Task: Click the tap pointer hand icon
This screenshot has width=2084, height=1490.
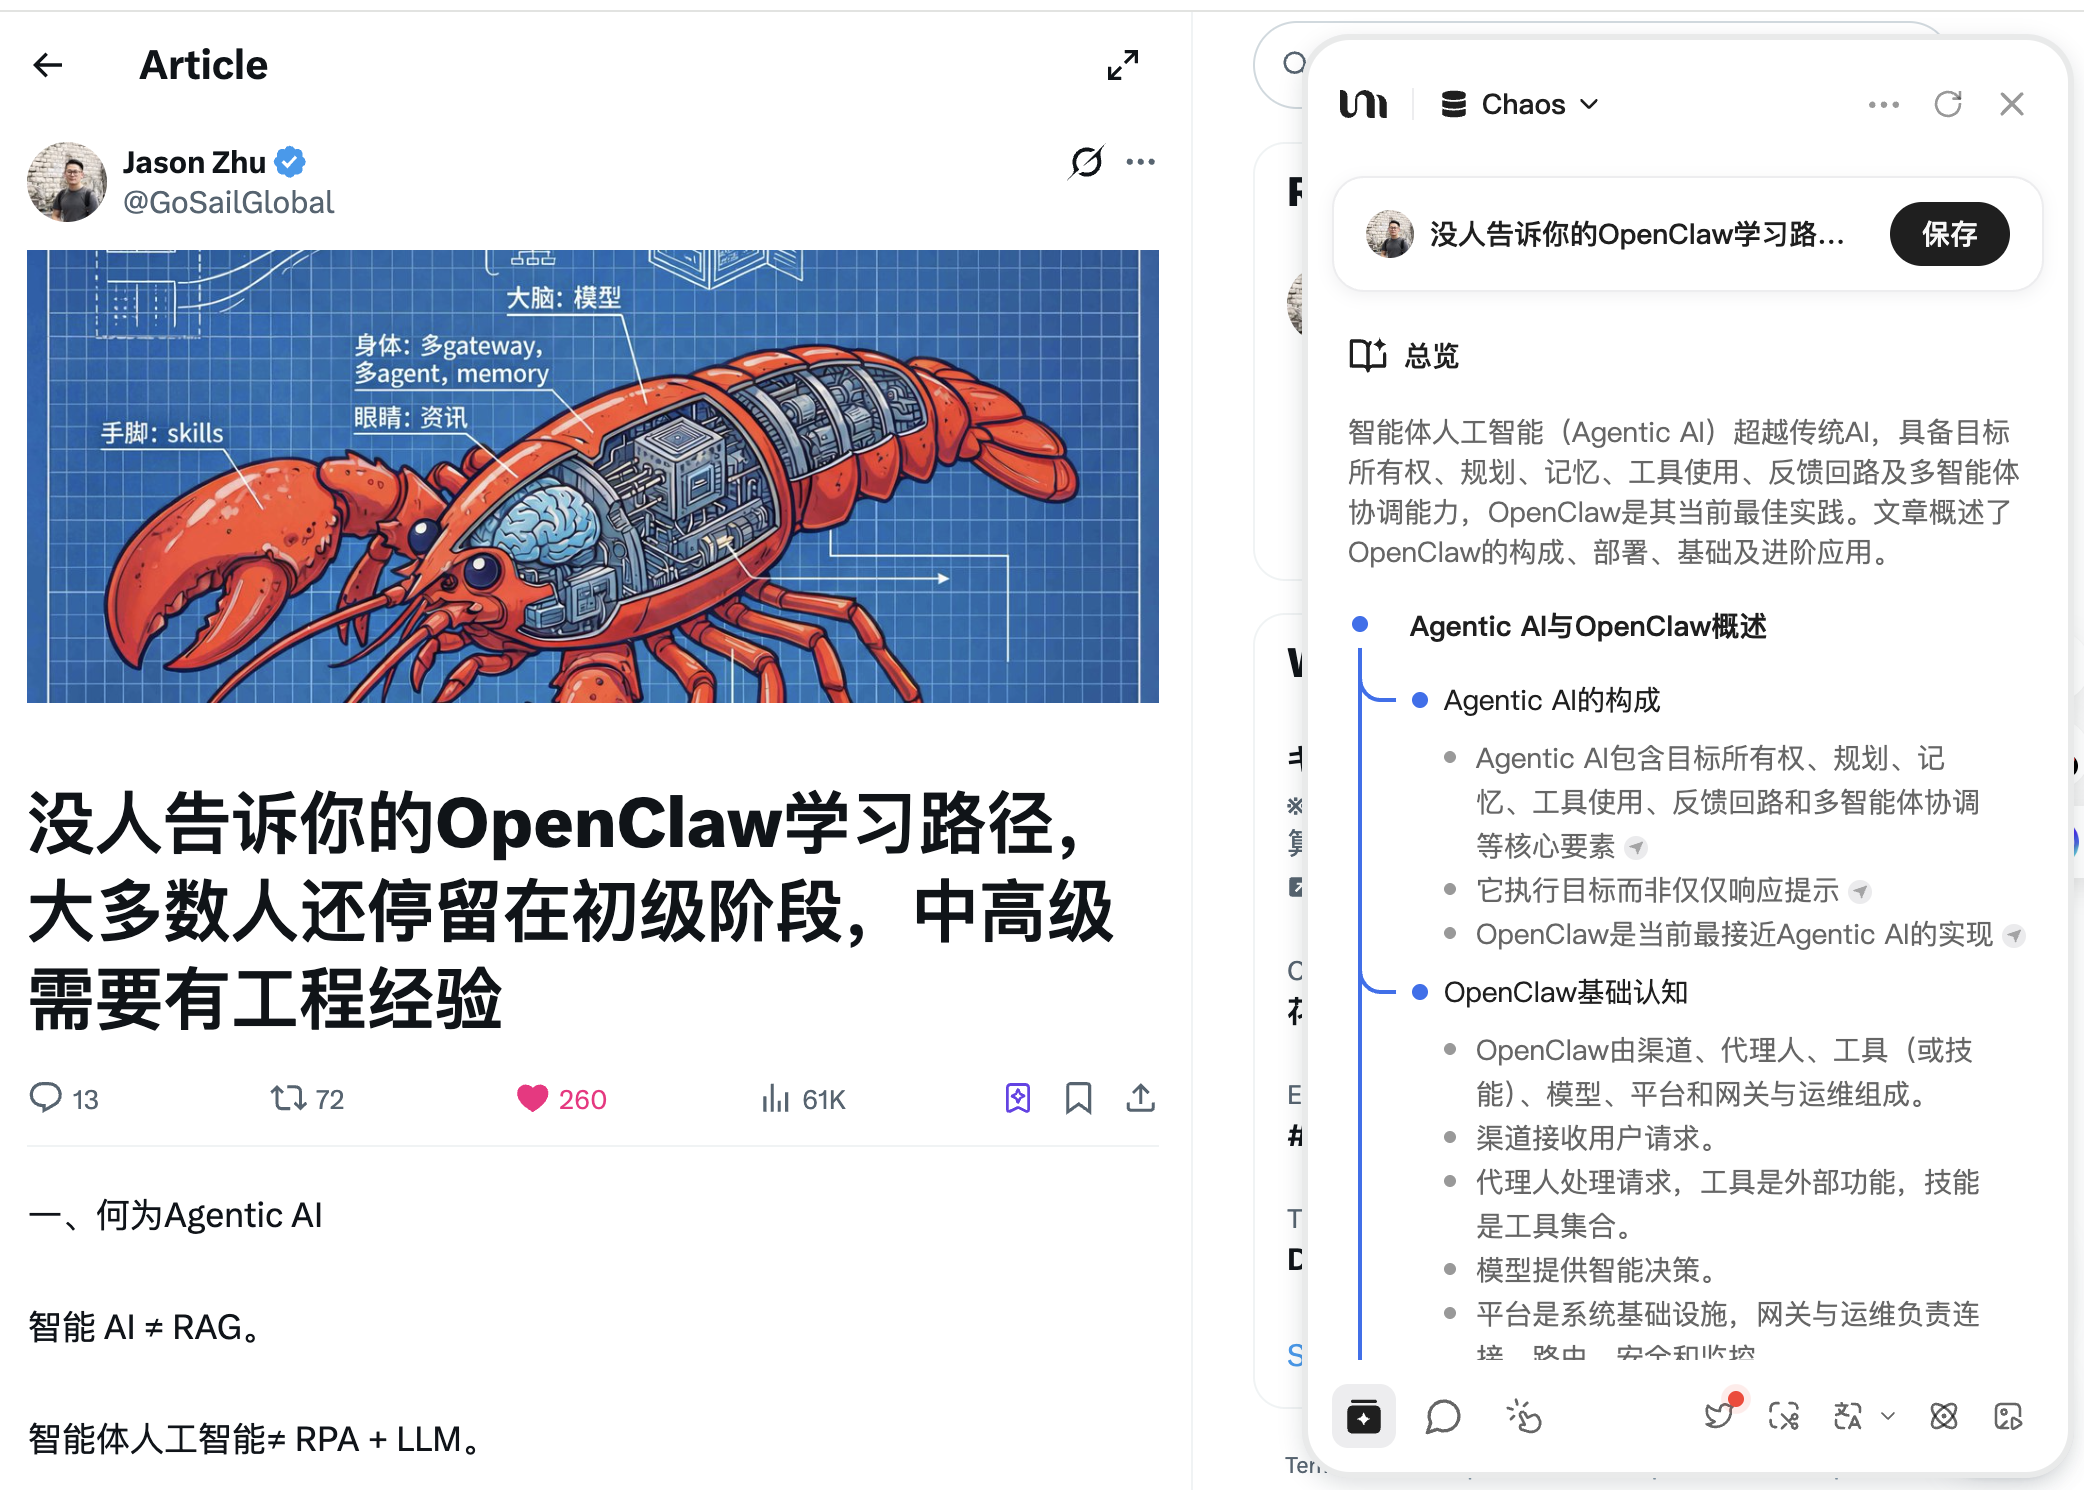Action: (x=1524, y=1416)
